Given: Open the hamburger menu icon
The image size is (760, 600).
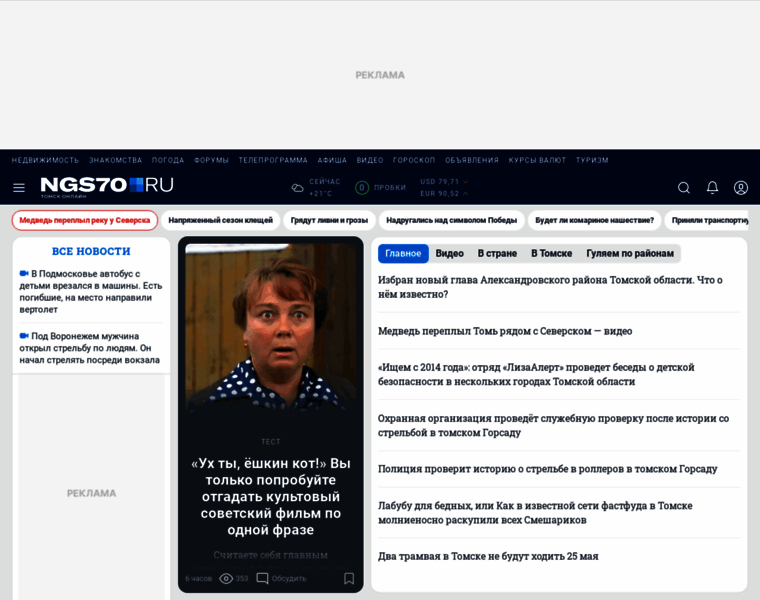Looking at the screenshot, I should coord(19,188).
